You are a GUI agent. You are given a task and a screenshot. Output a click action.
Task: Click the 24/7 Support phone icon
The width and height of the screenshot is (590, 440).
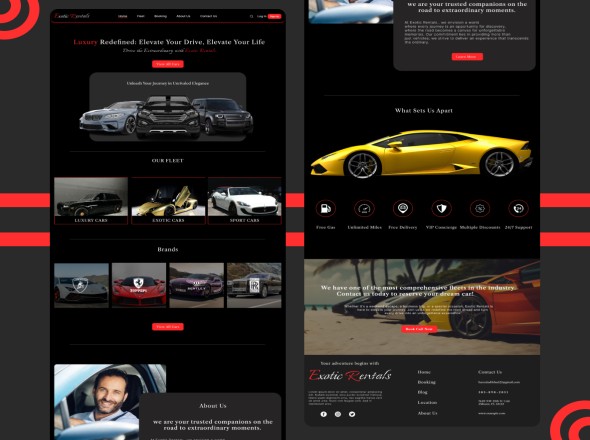coord(519,209)
